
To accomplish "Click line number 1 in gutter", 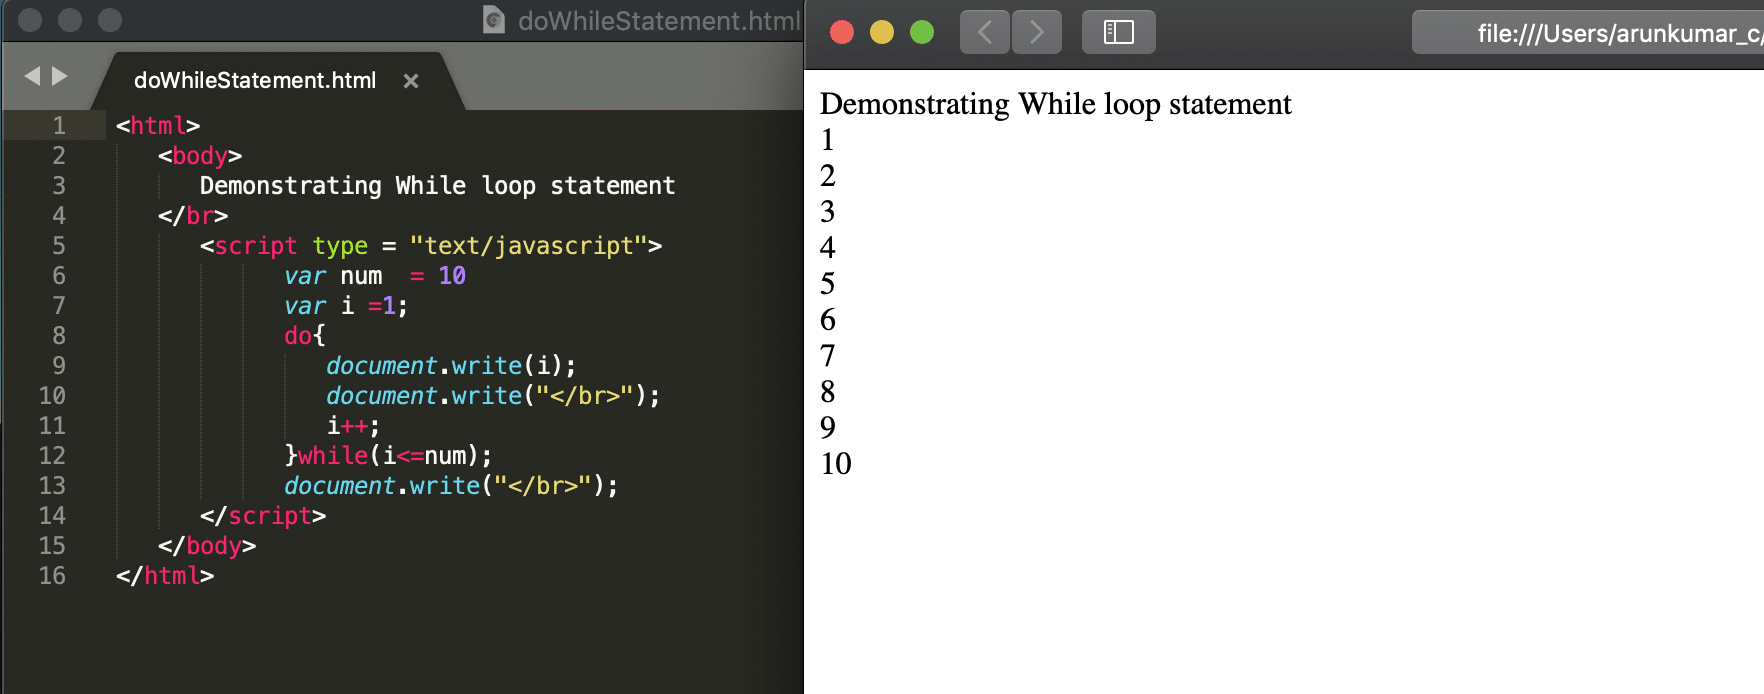I will tap(59, 126).
